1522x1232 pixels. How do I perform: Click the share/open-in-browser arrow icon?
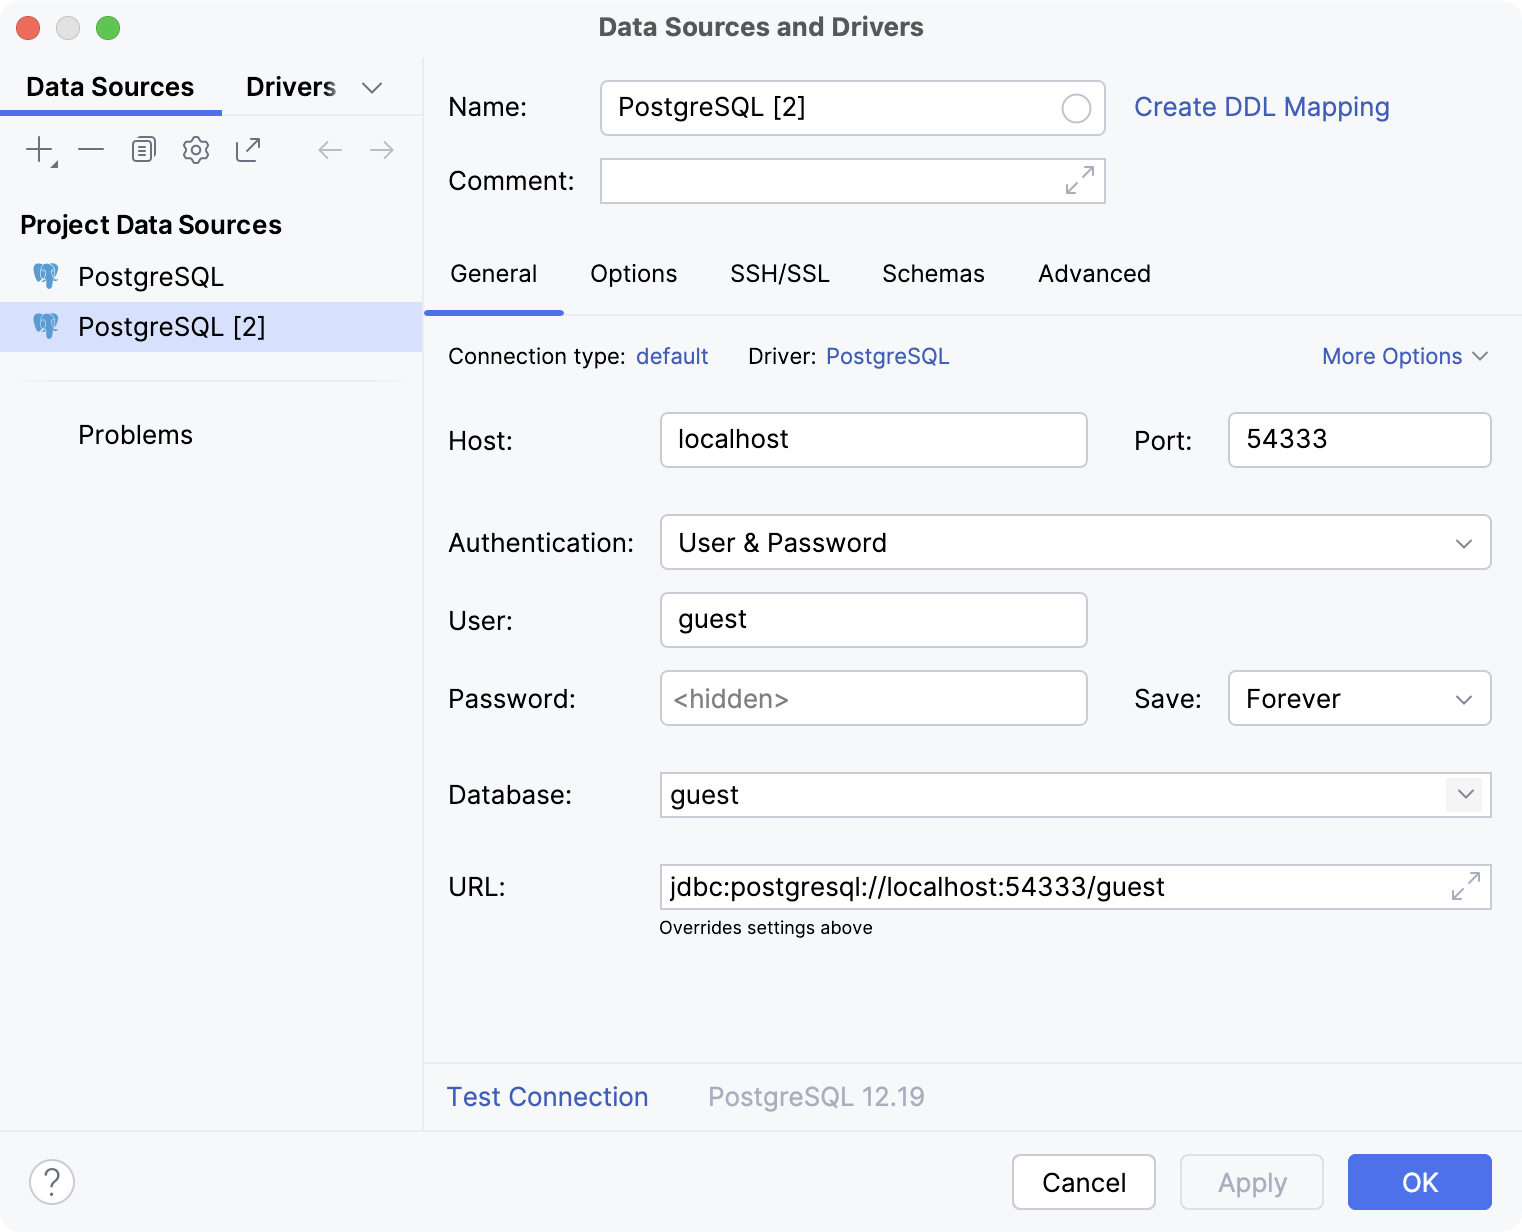click(247, 149)
